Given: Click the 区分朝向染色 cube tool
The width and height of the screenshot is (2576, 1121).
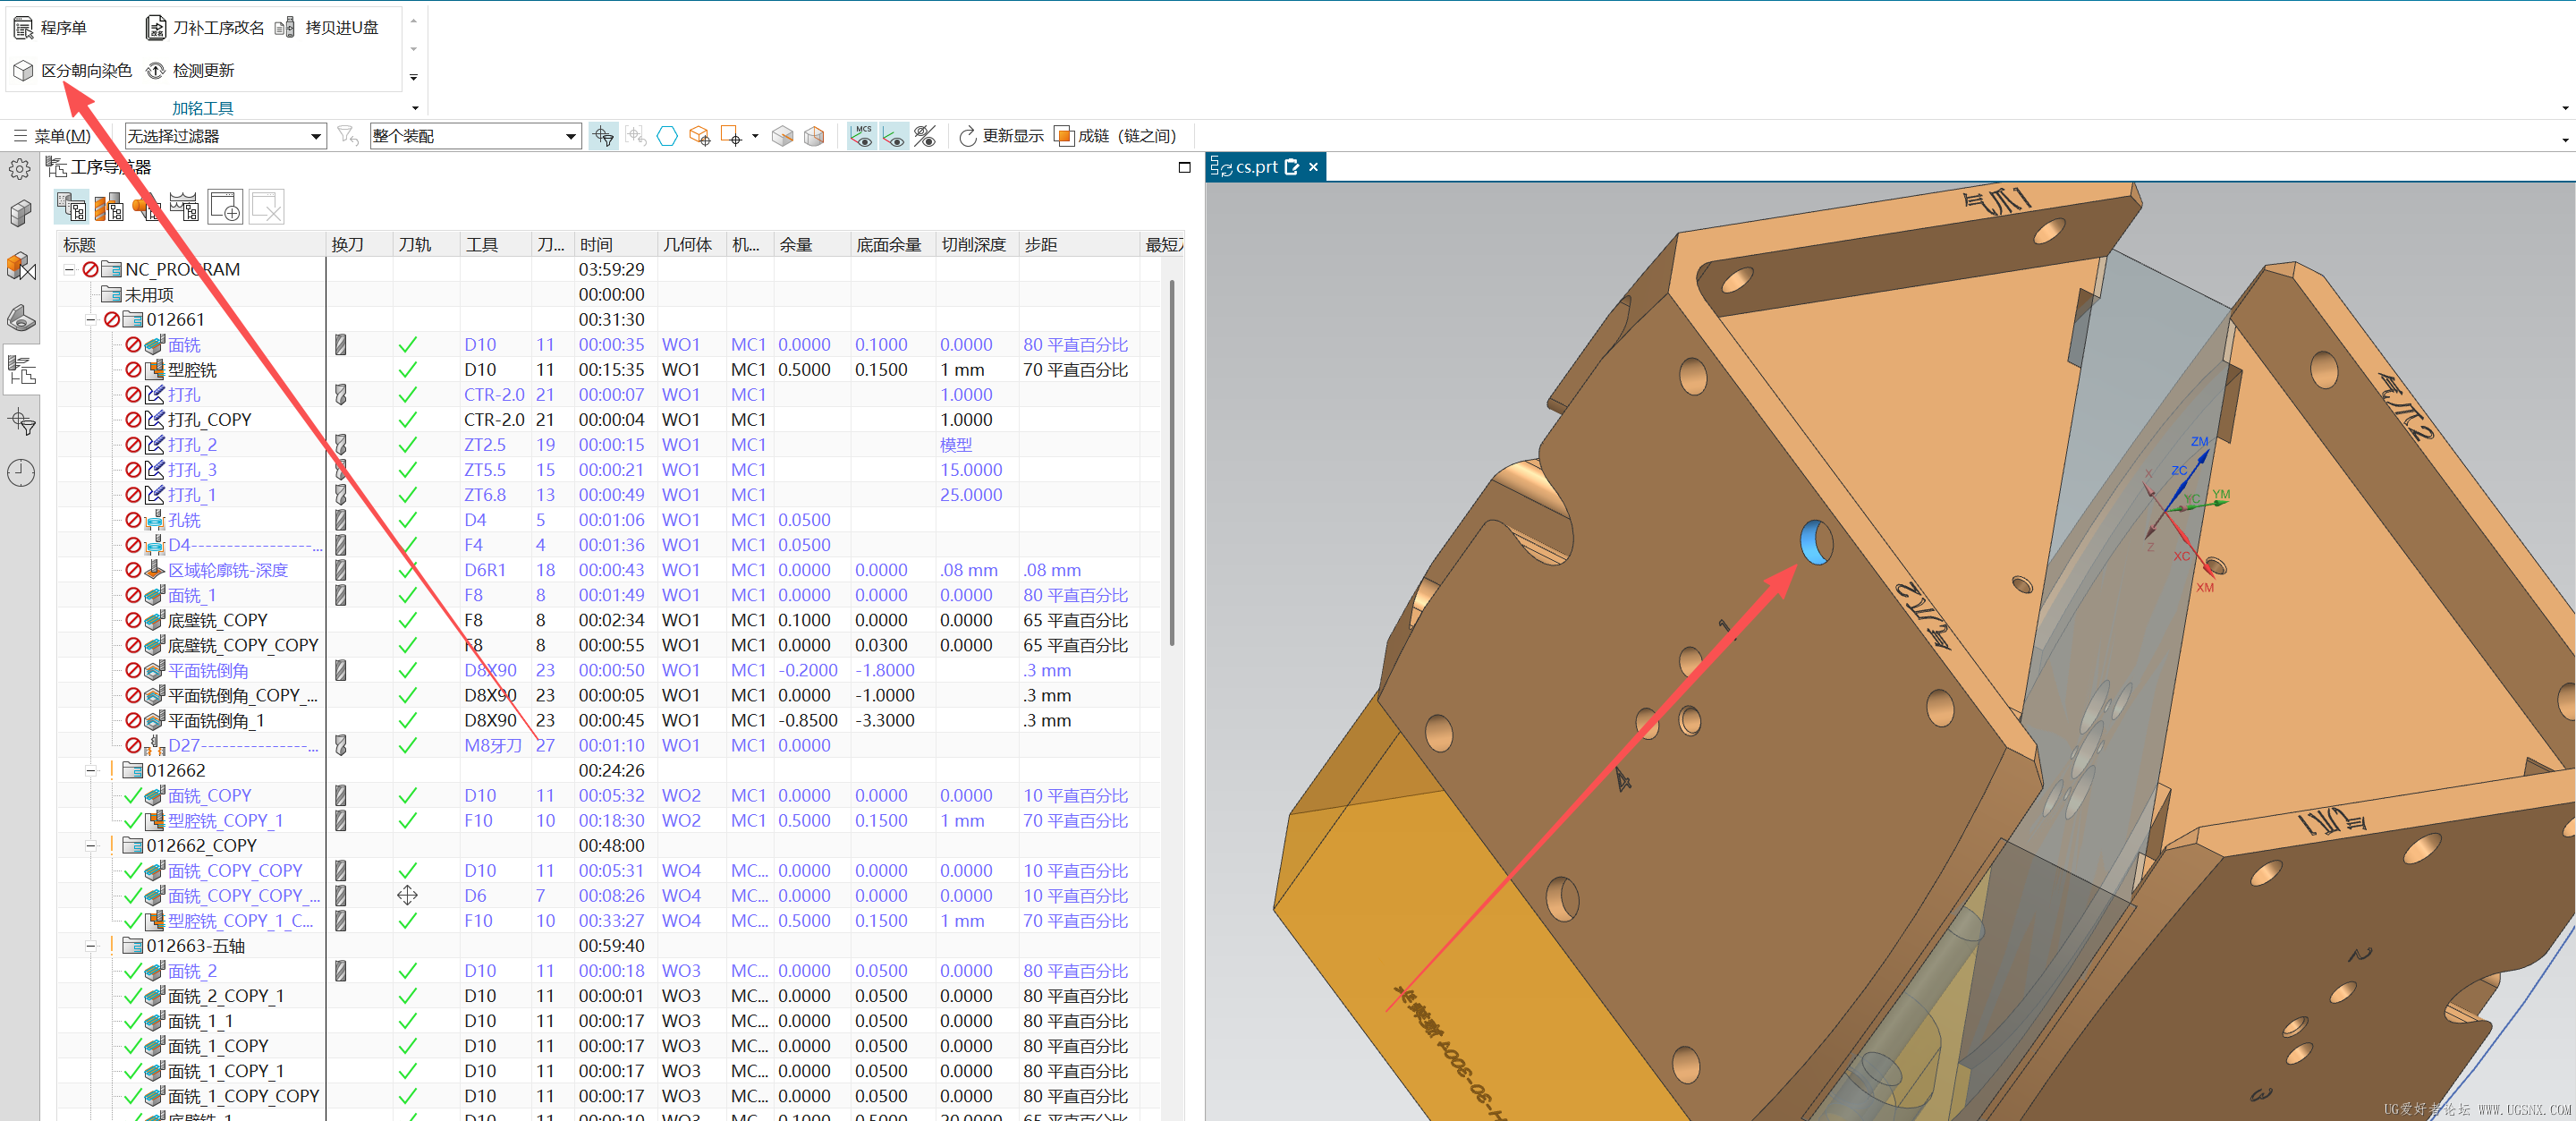Looking at the screenshot, I should click(x=72, y=70).
